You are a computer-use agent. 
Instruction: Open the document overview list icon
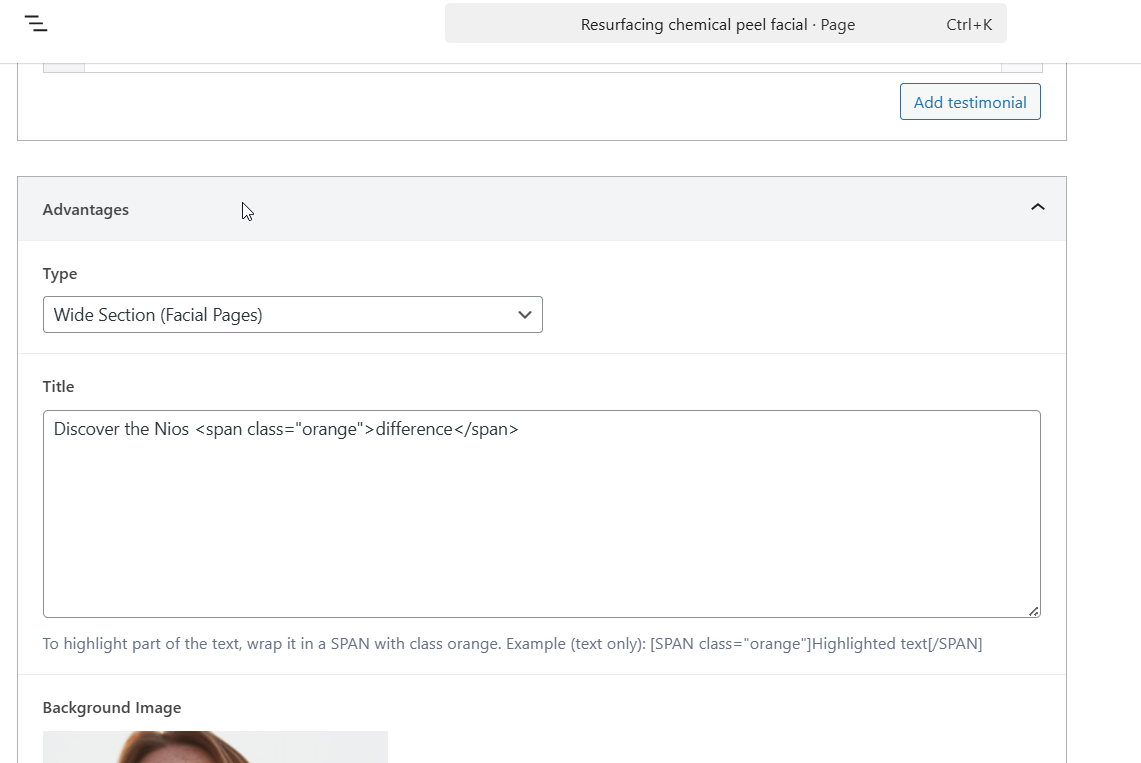tap(36, 24)
